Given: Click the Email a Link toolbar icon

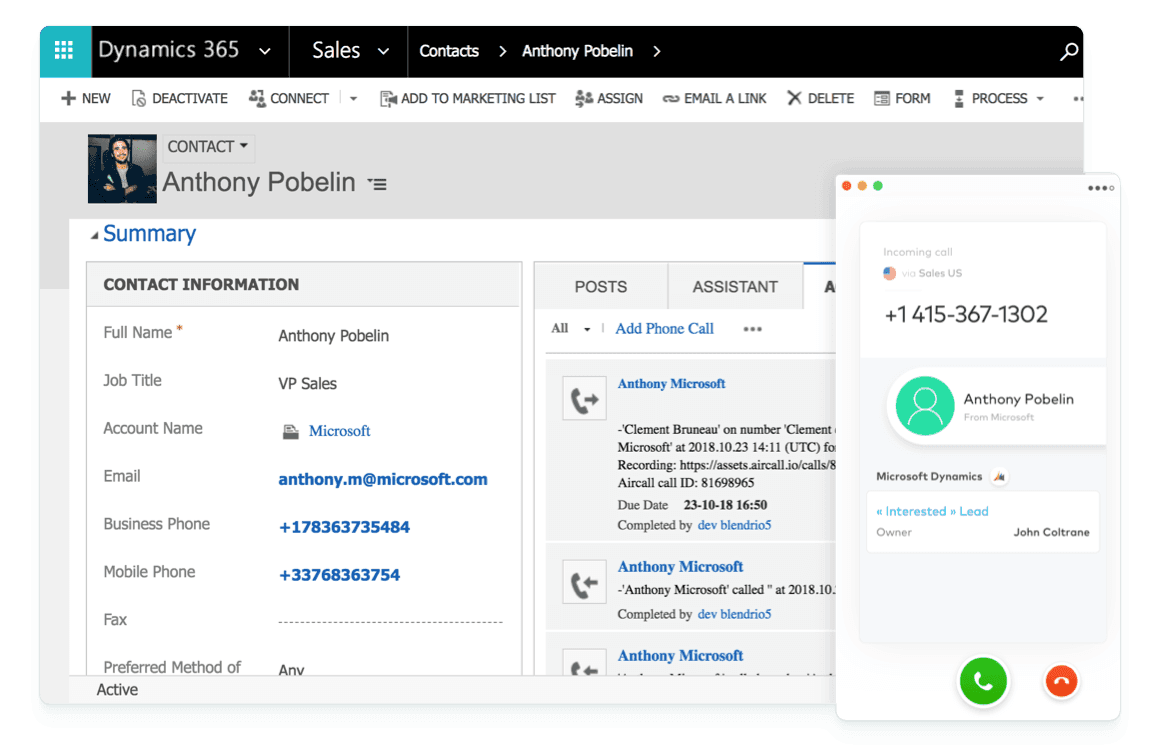Looking at the screenshot, I should point(671,98).
